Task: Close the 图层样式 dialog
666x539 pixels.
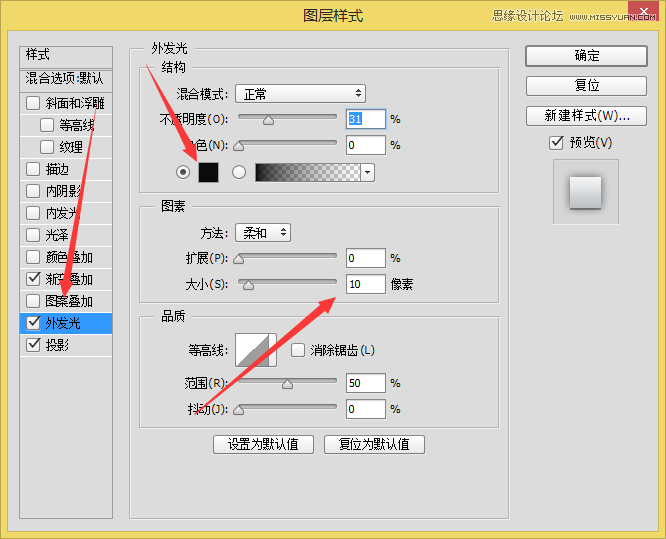Action: click(x=643, y=11)
